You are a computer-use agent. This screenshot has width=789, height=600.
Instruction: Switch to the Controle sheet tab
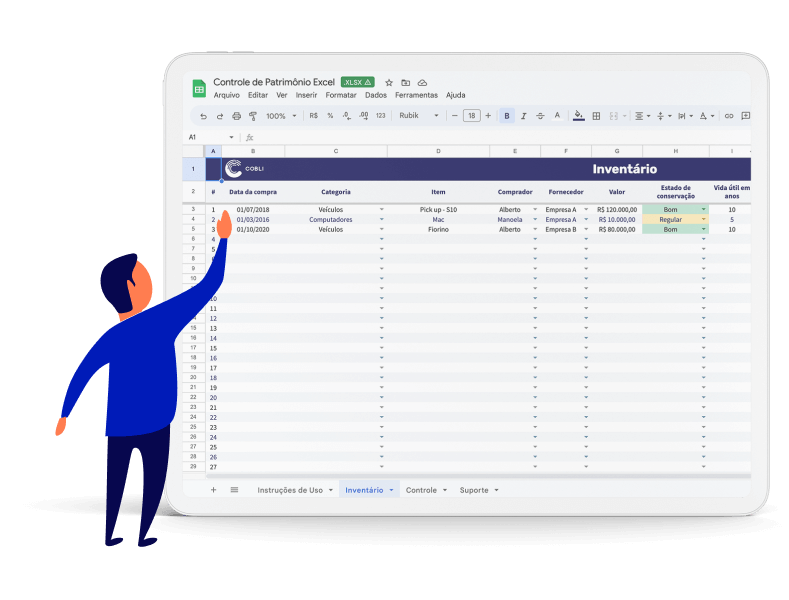pos(421,490)
